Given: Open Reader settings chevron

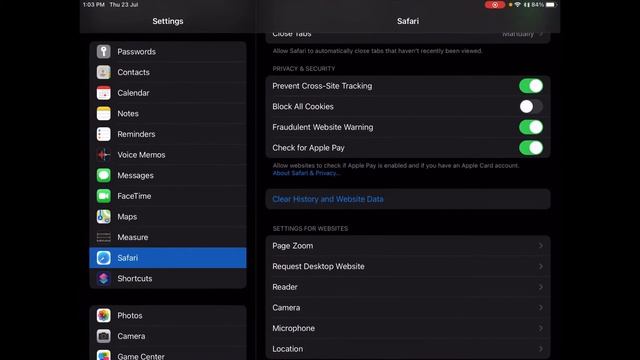Looking at the screenshot, I should tap(540, 287).
